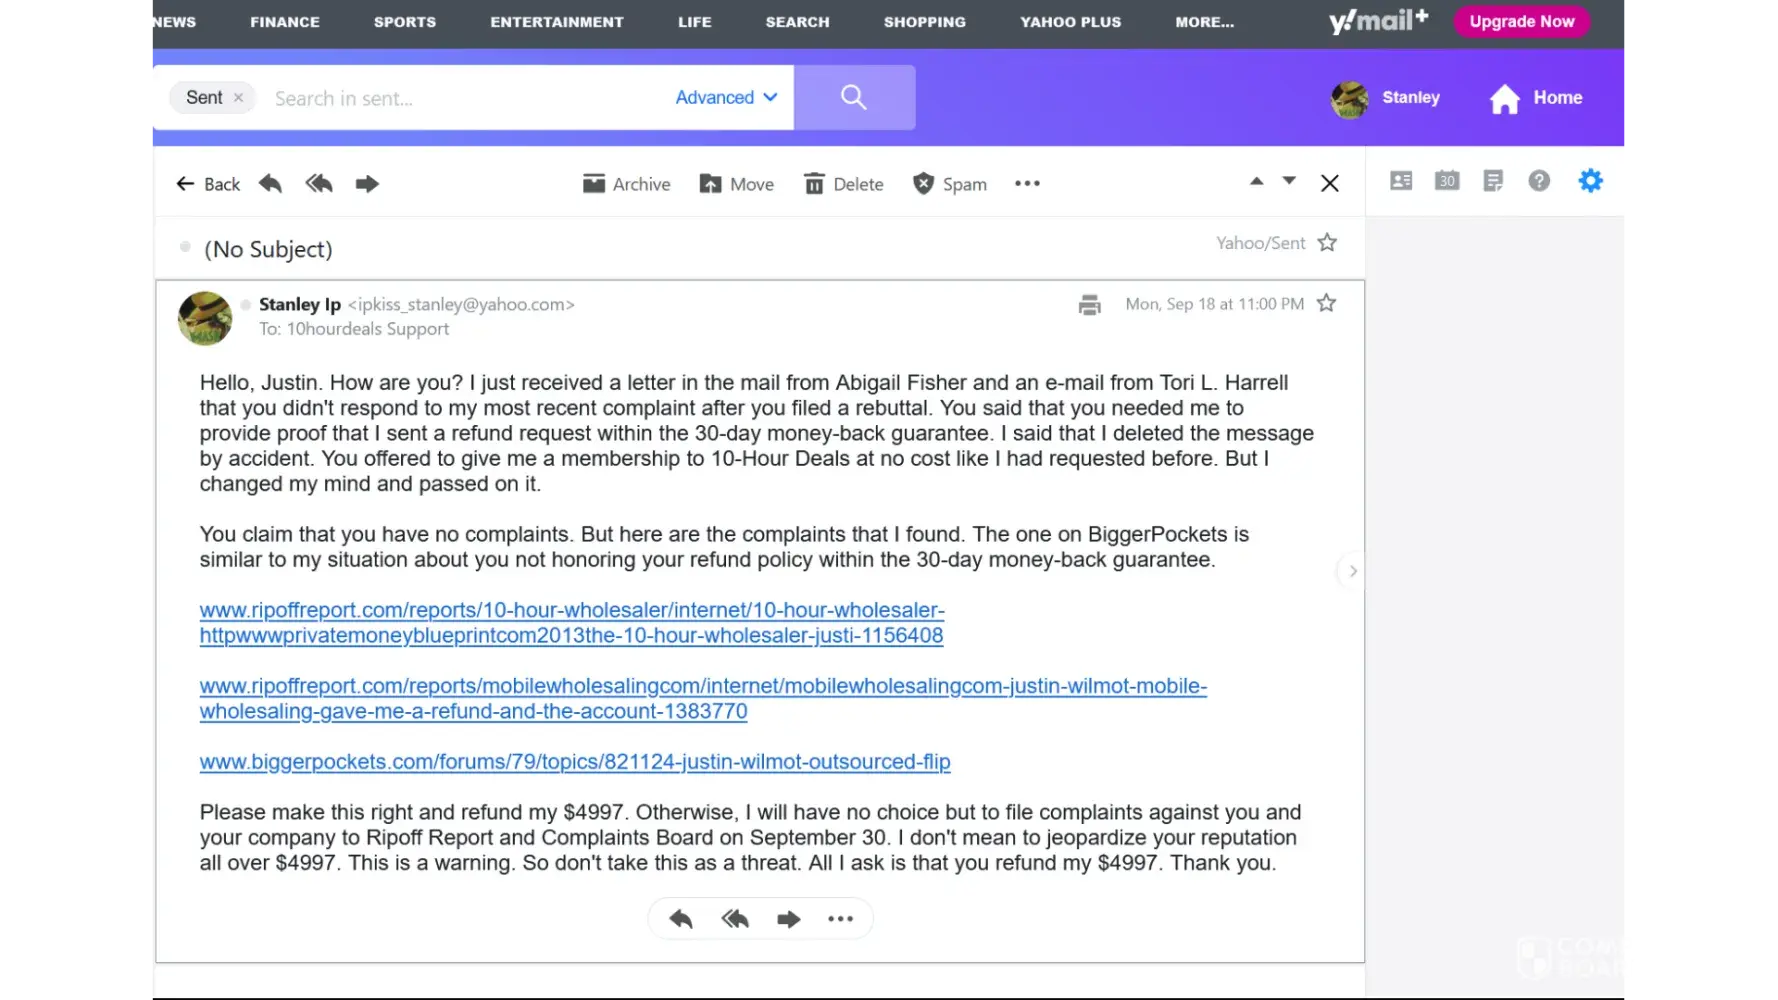Click sender name Stanley Ip
This screenshot has height=1000, width=1778.
click(300, 304)
